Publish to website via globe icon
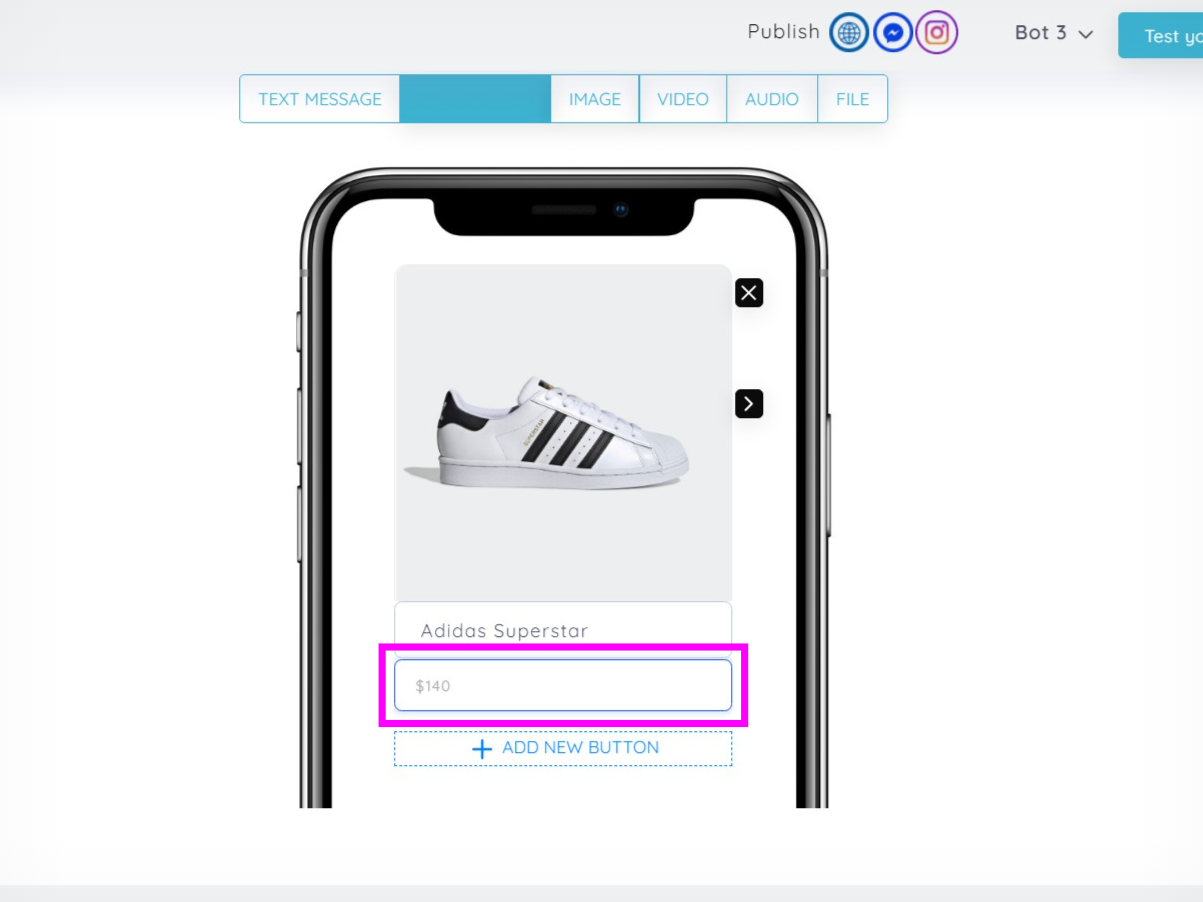This screenshot has width=1203, height=902. coord(849,33)
